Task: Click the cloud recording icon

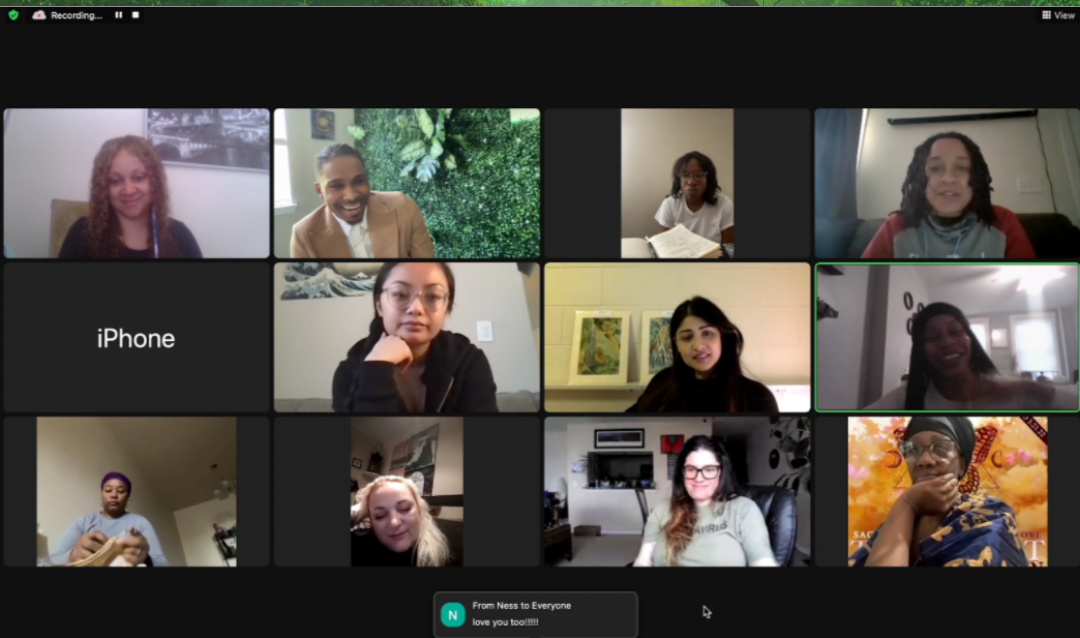Action: point(39,14)
